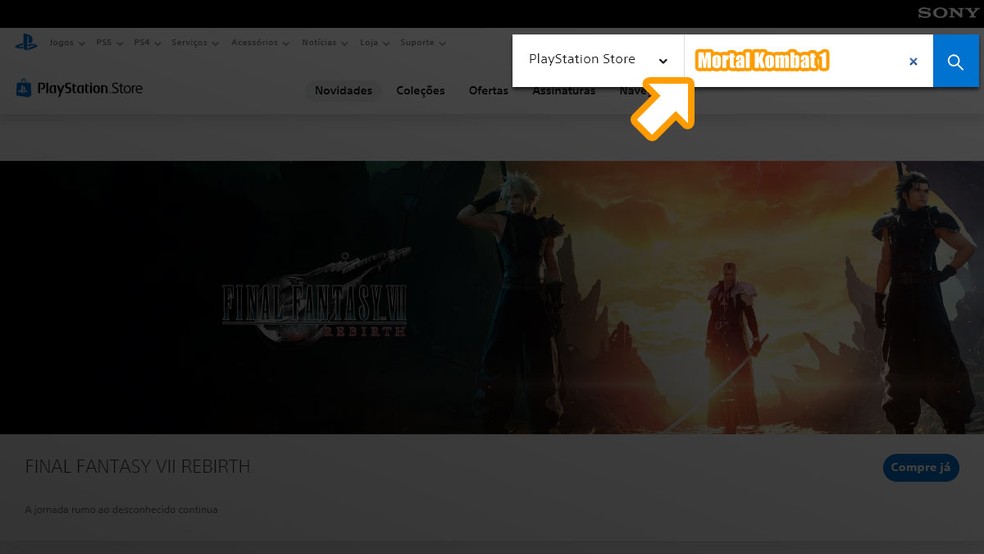The width and height of the screenshot is (984, 554).
Task: Expand the PS4 menu
Action: [147, 43]
